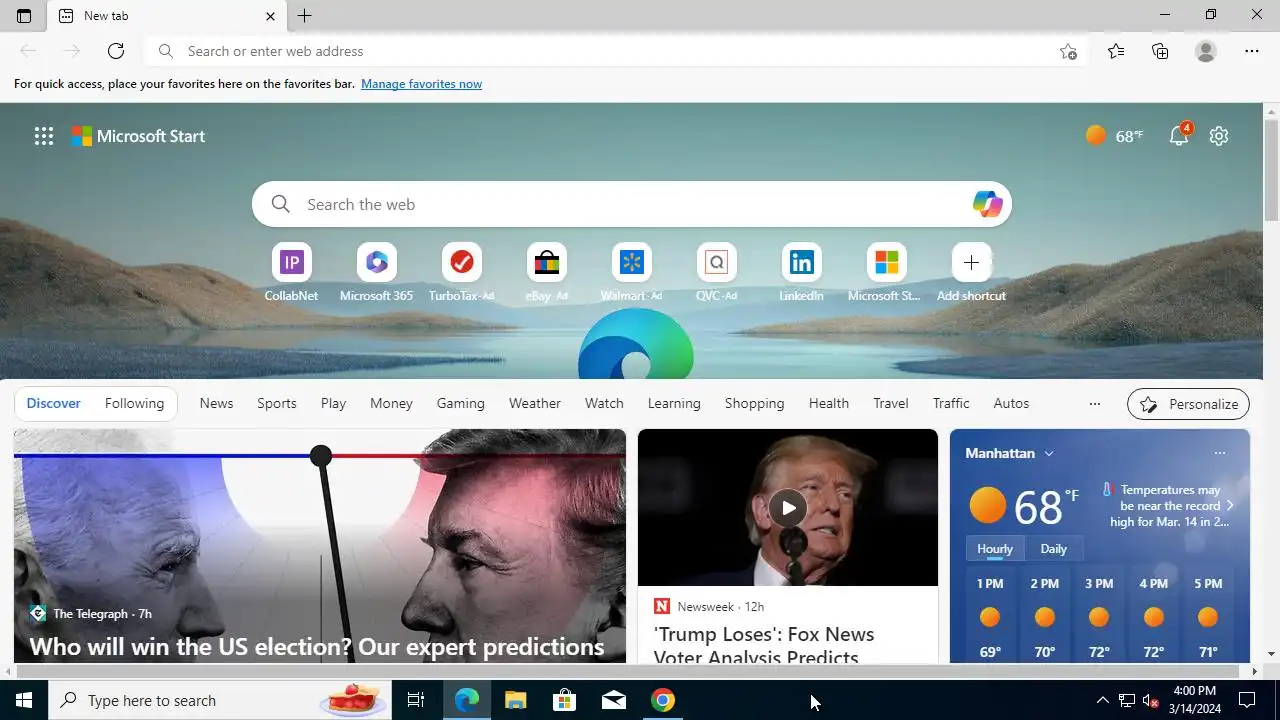Close the New tab tab
The width and height of the screenshot is (1280, 720).
(x=270, y=16)
